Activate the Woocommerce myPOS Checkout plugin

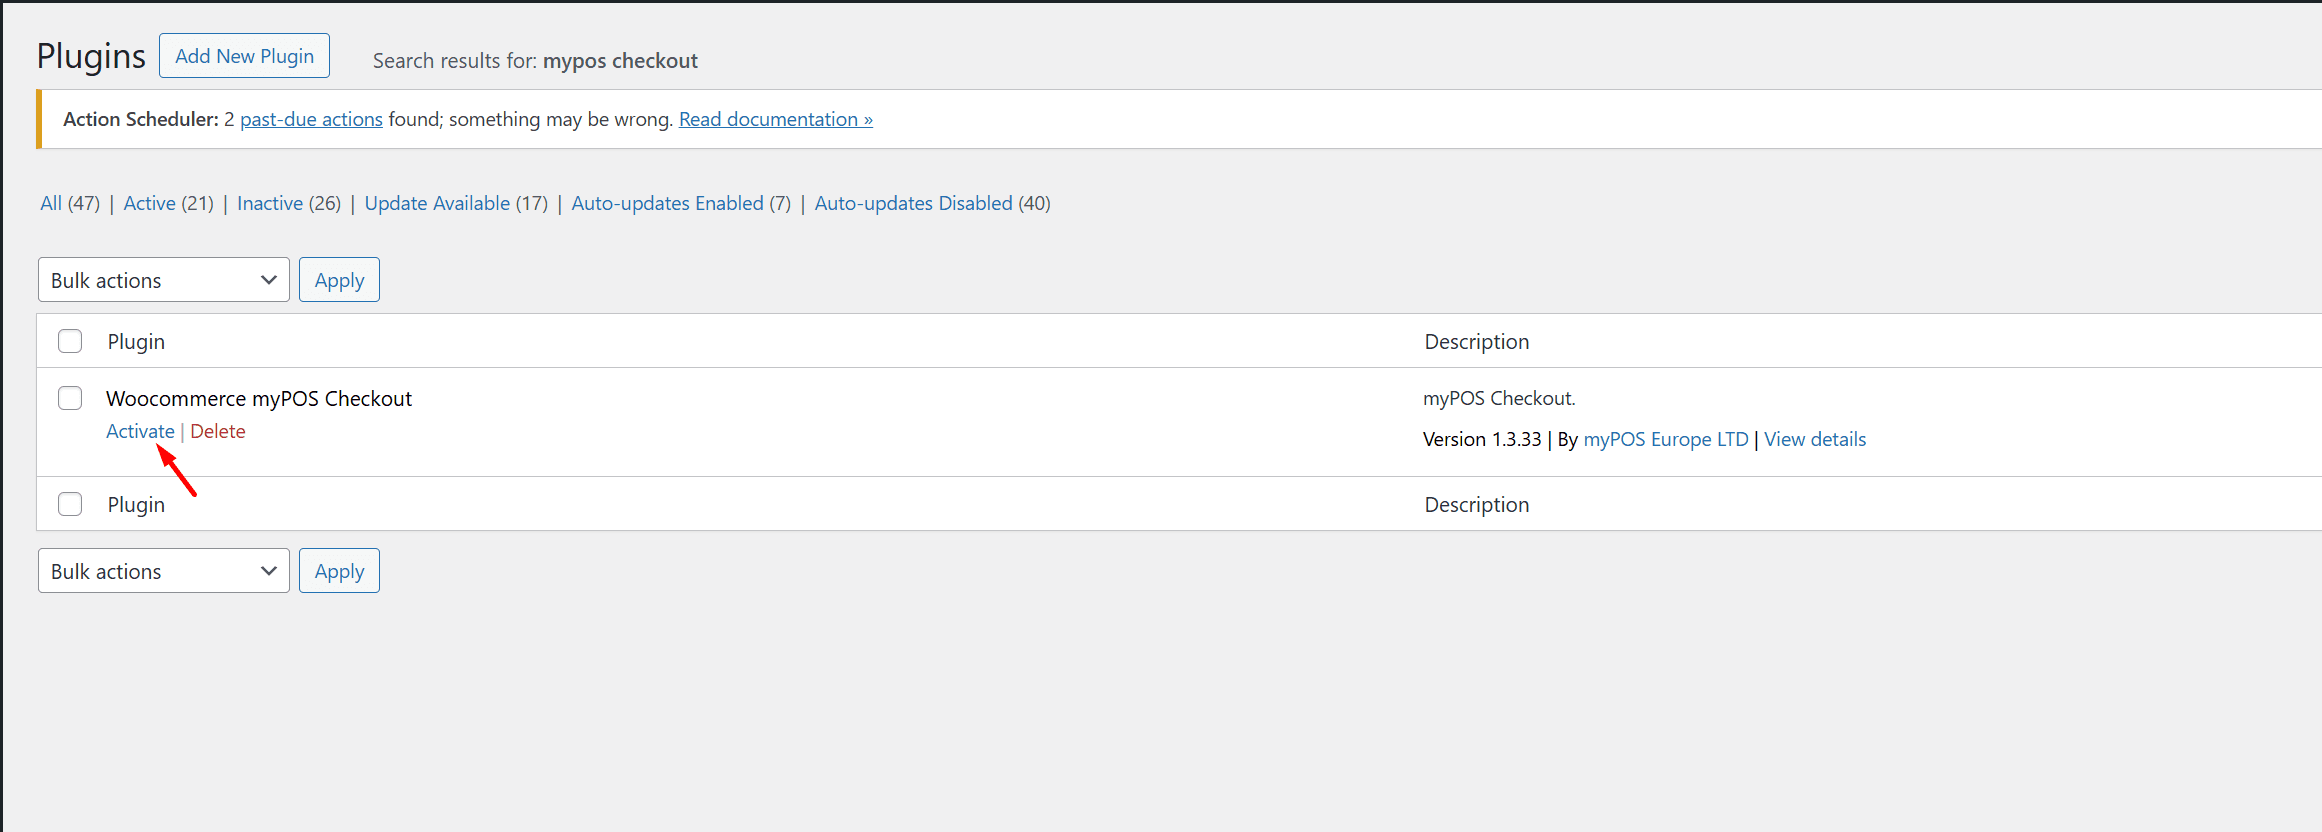[140, 431]
